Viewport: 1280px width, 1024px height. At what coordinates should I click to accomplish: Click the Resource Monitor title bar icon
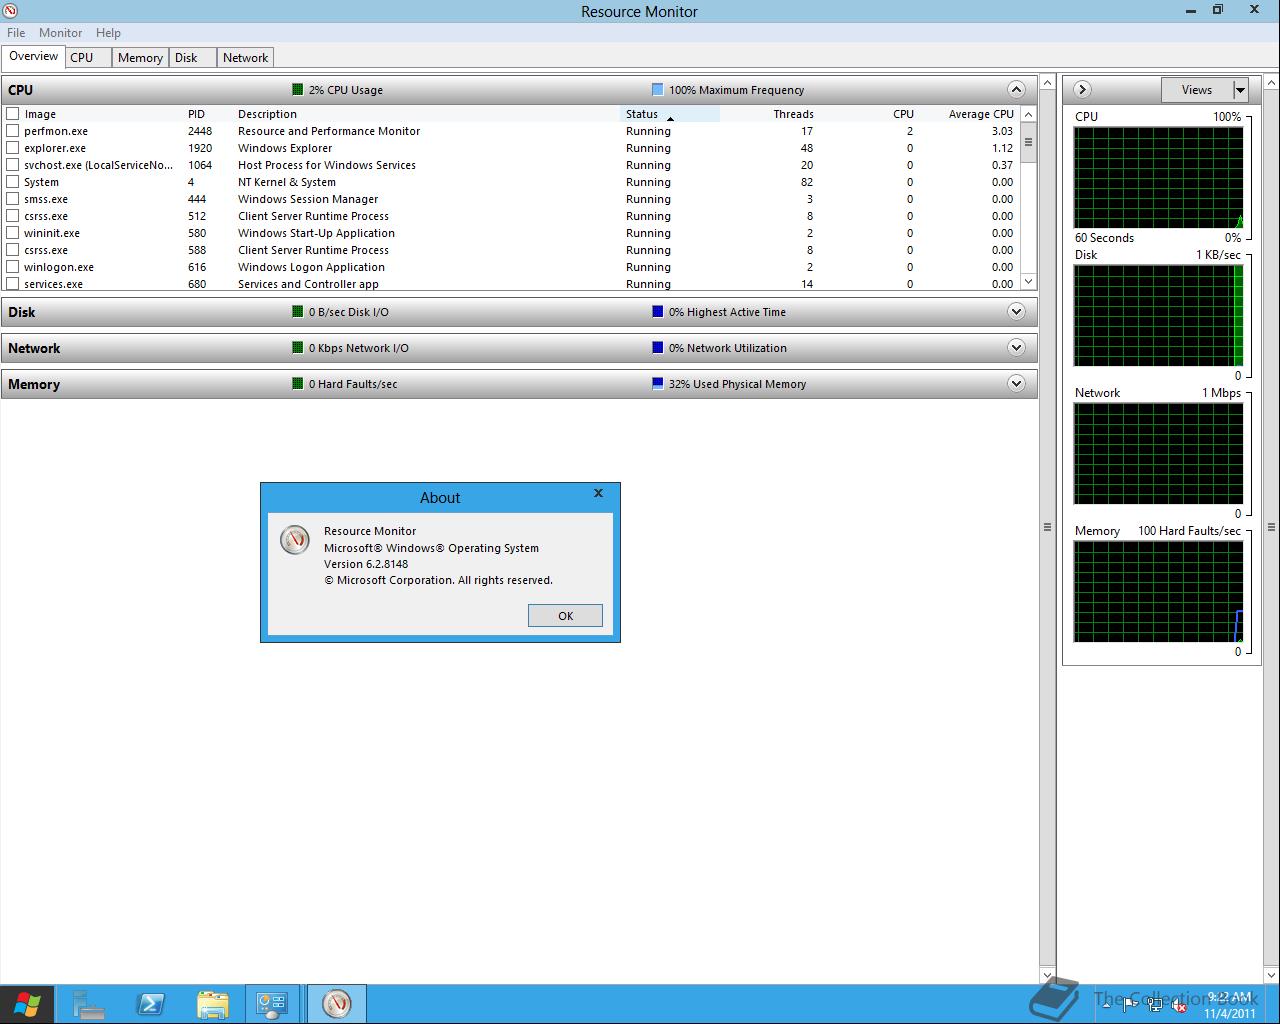pos(10,11)
